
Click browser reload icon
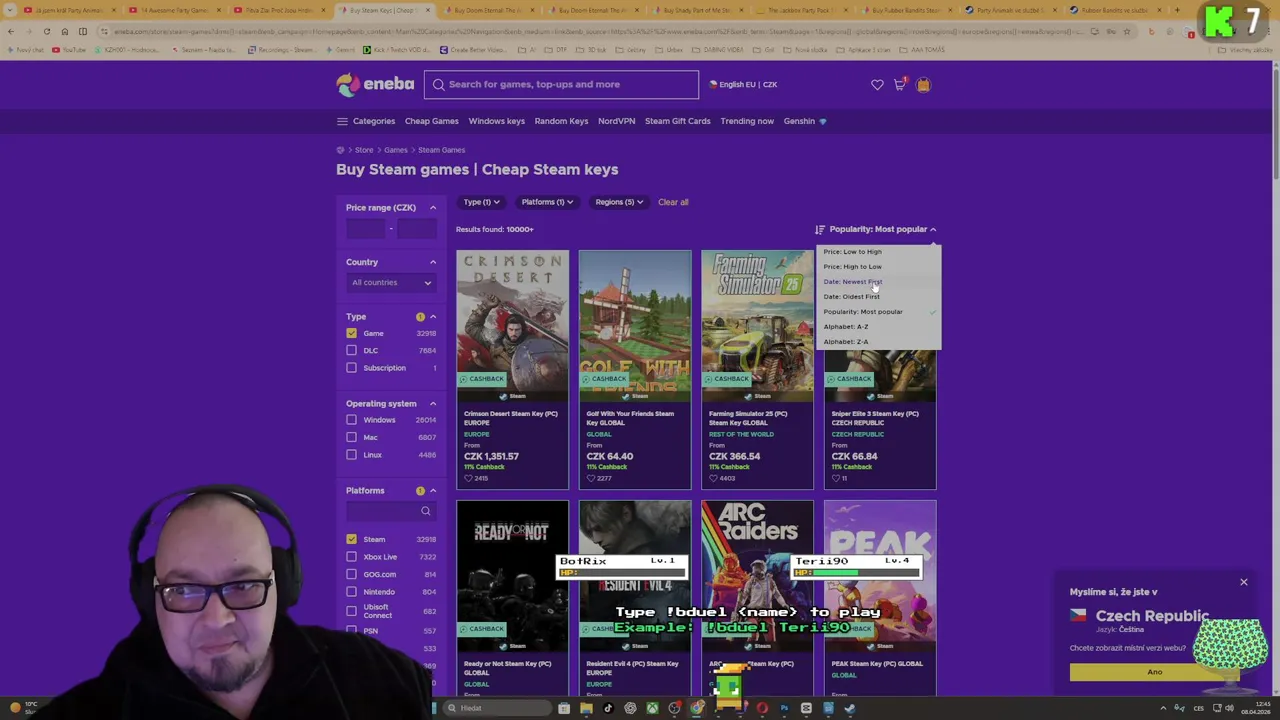(46, 31)
